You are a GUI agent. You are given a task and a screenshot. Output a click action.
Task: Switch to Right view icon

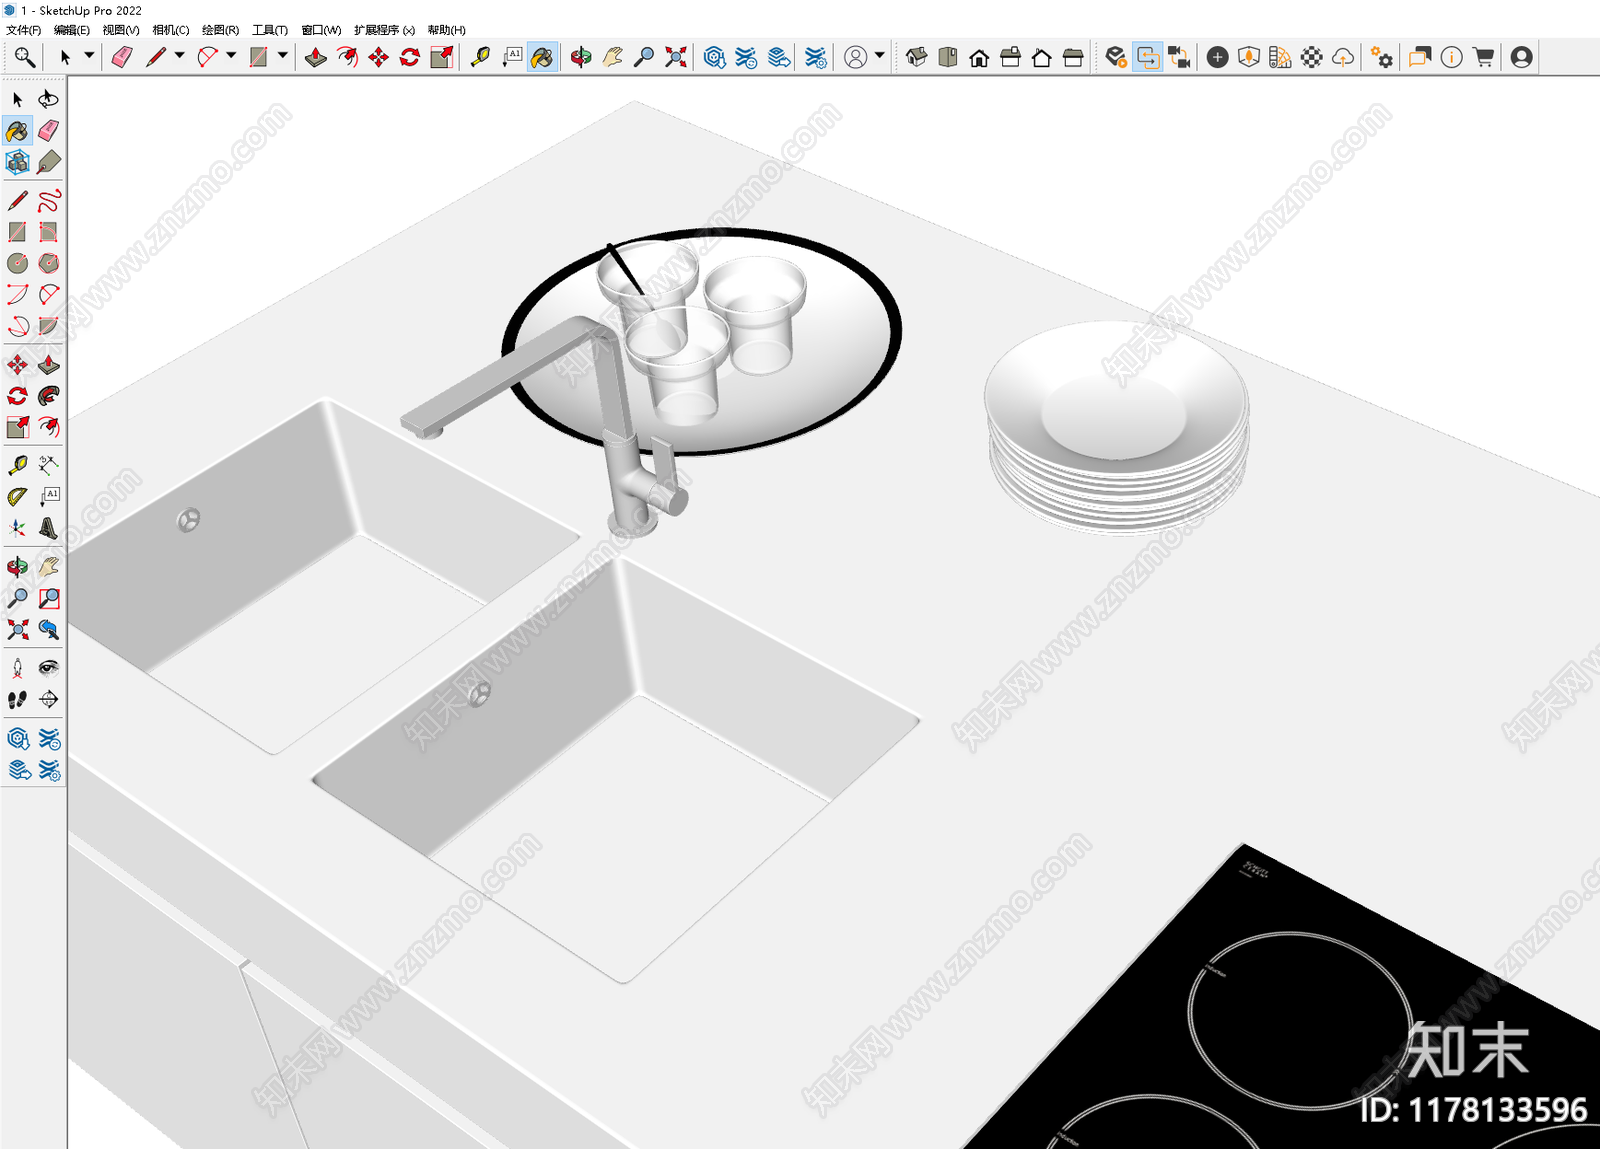[x=1010, y=57]
